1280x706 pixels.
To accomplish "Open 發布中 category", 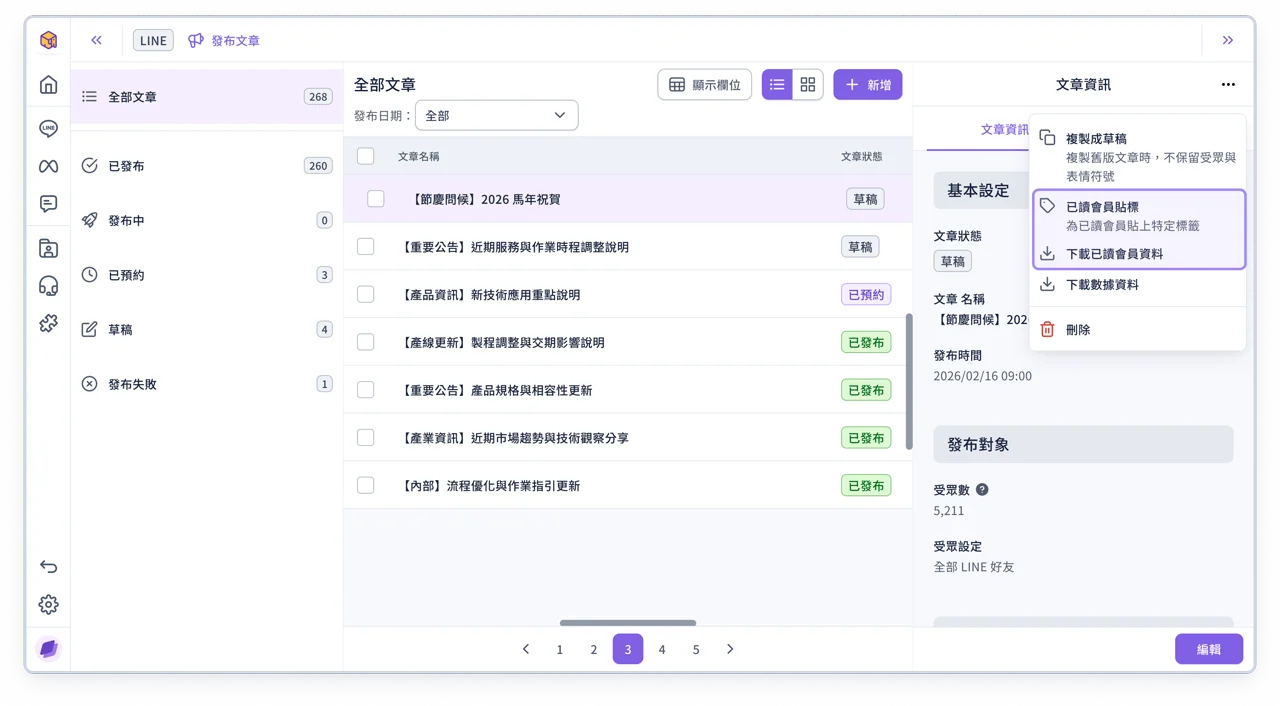I will click(x=207, y=220).
